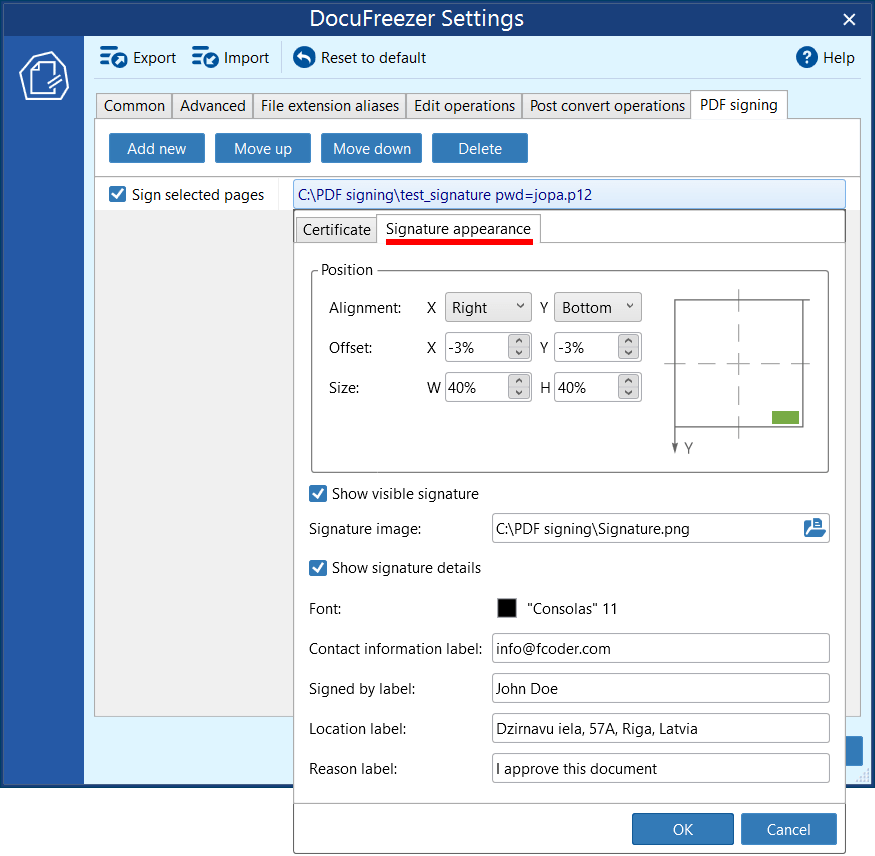The height and width of the screenshot is (856, 875).
Task: Click the Delete button
Action: point(480,148)
